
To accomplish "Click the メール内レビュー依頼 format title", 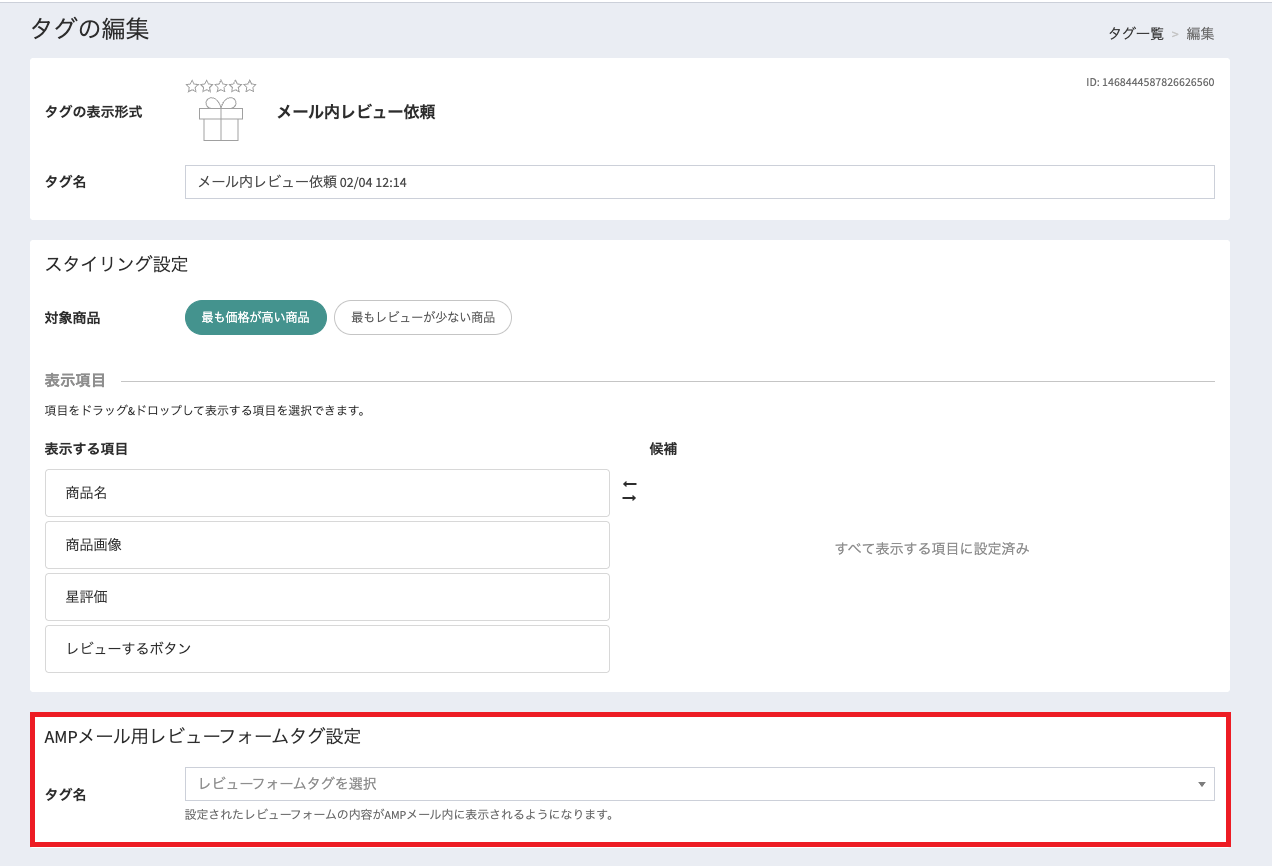I will pyautogui.click(x=356, y=112).
